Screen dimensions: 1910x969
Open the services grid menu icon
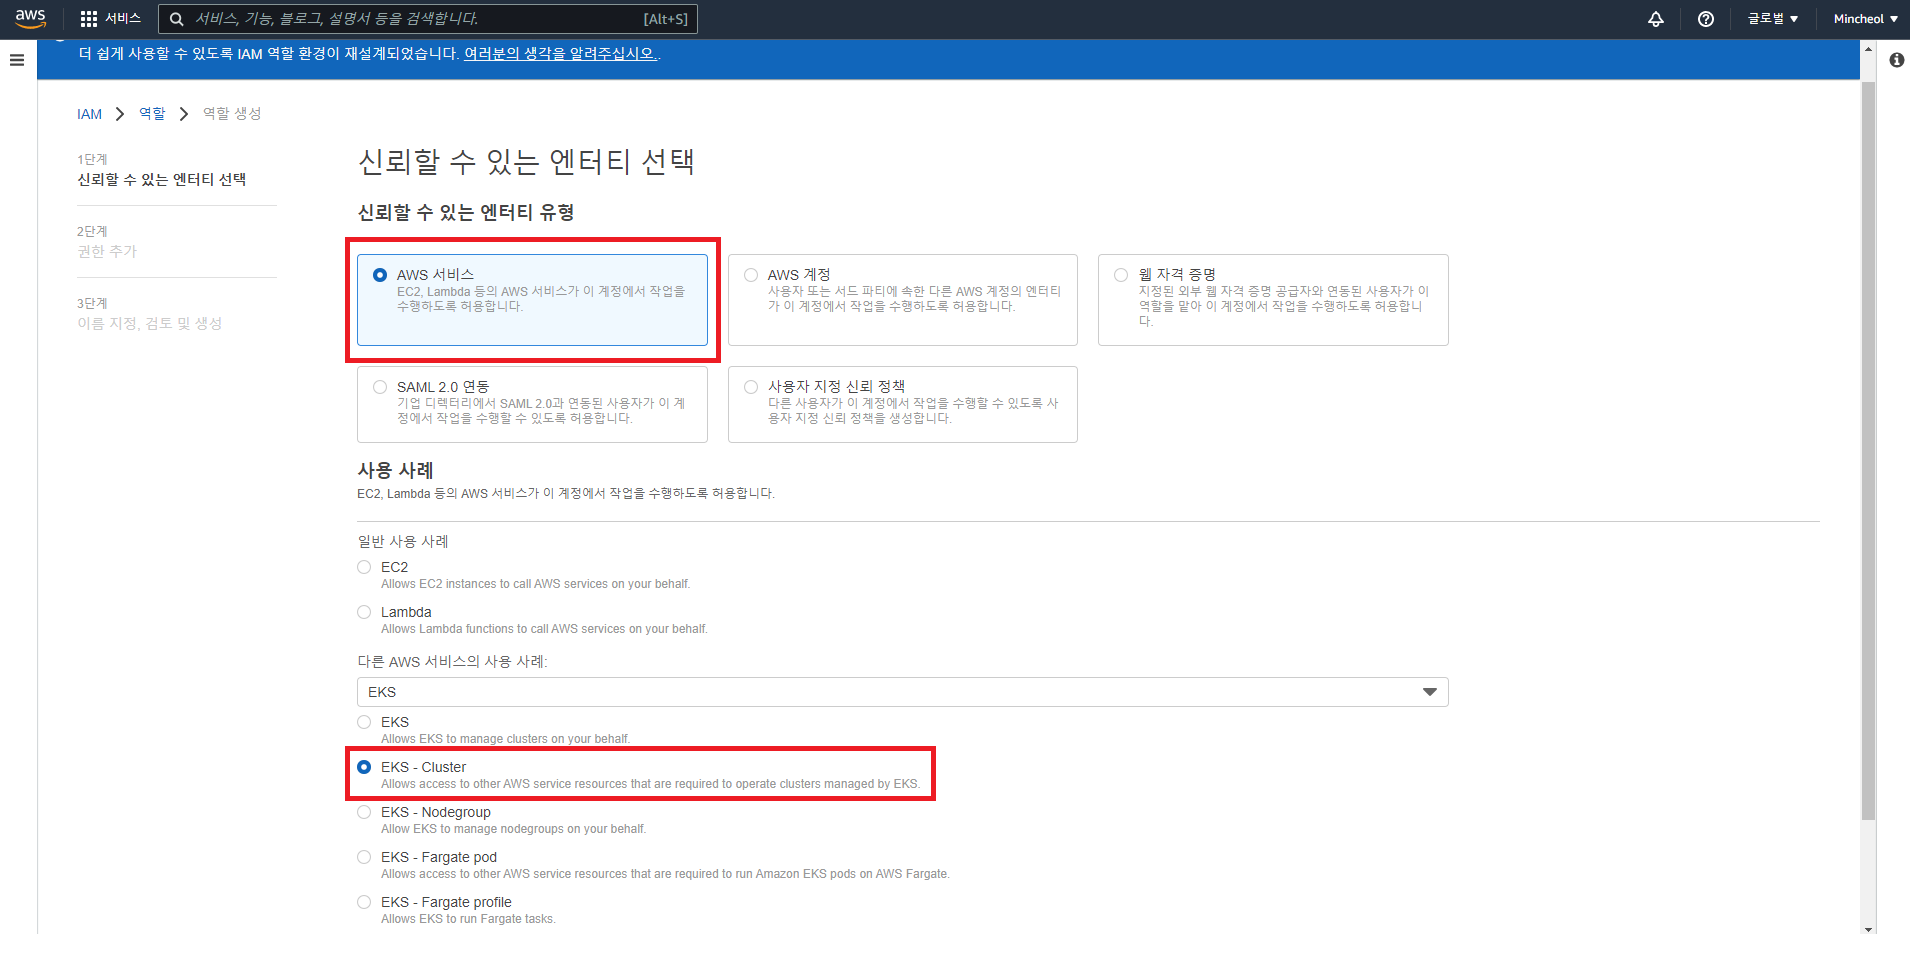(x=89, y=19)
